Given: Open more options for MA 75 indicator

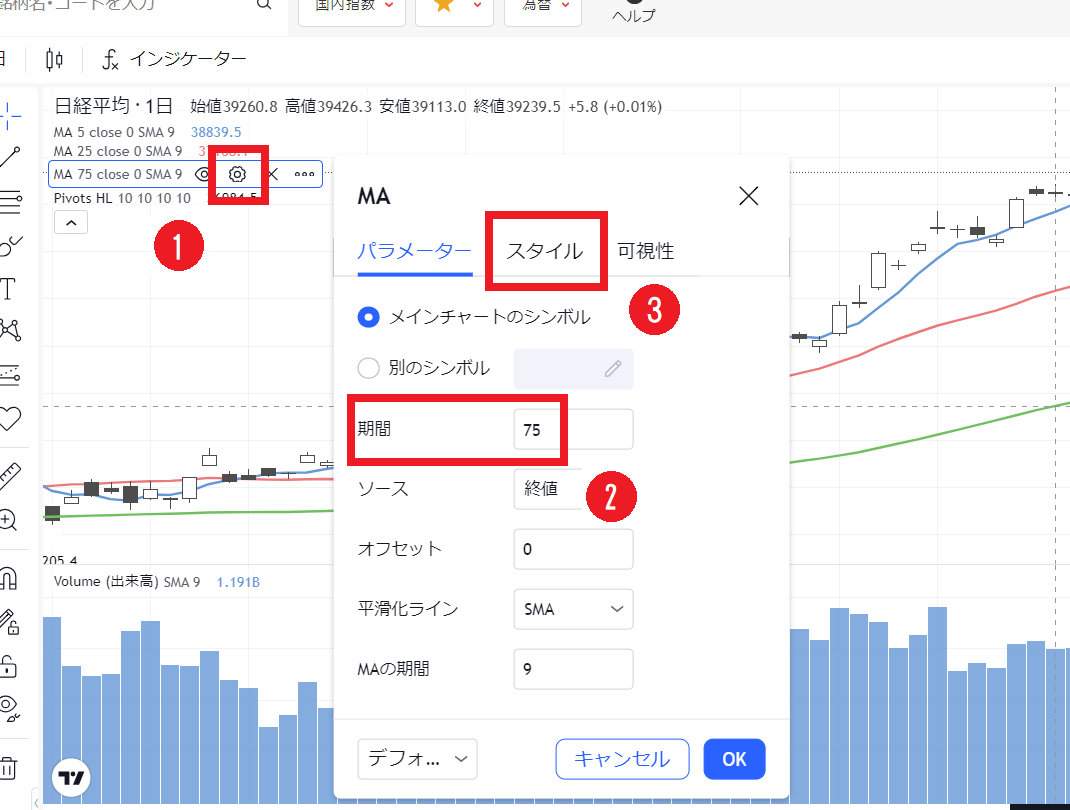Looking at the screenshot, I should tap(304, 174).
